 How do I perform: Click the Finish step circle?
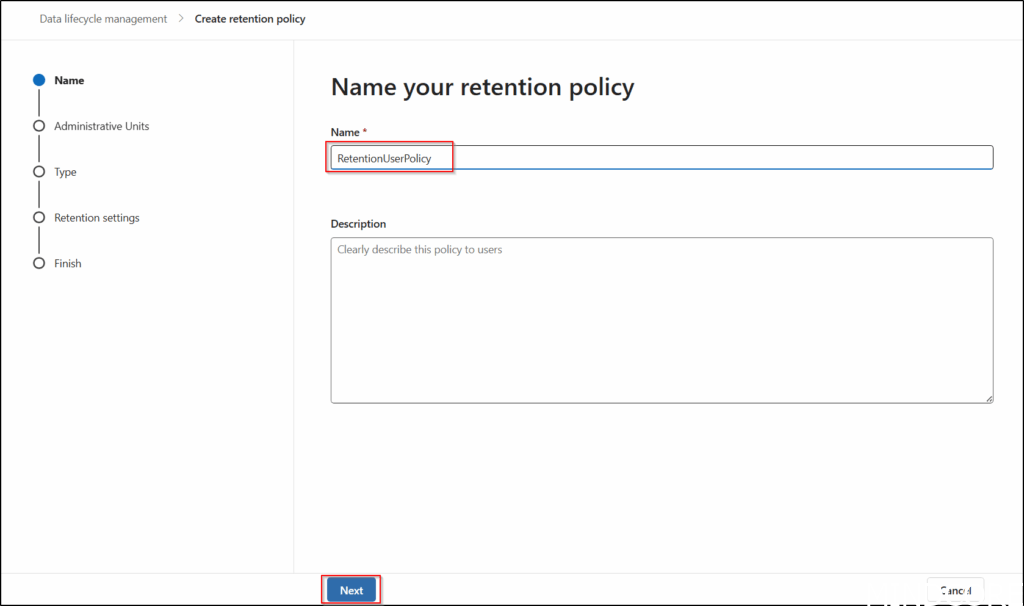39,264
